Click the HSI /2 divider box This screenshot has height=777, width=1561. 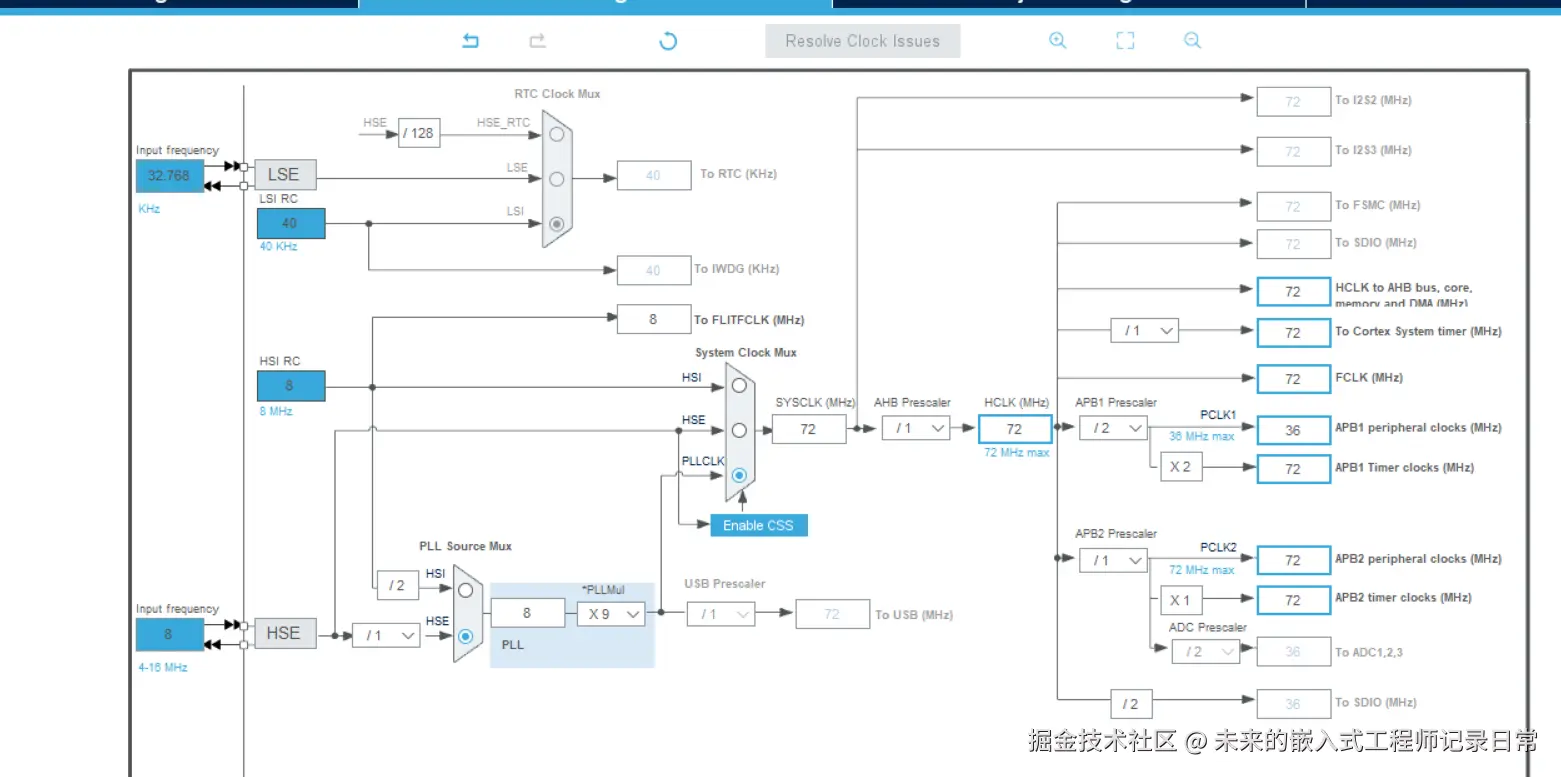[x=398, y=585]
